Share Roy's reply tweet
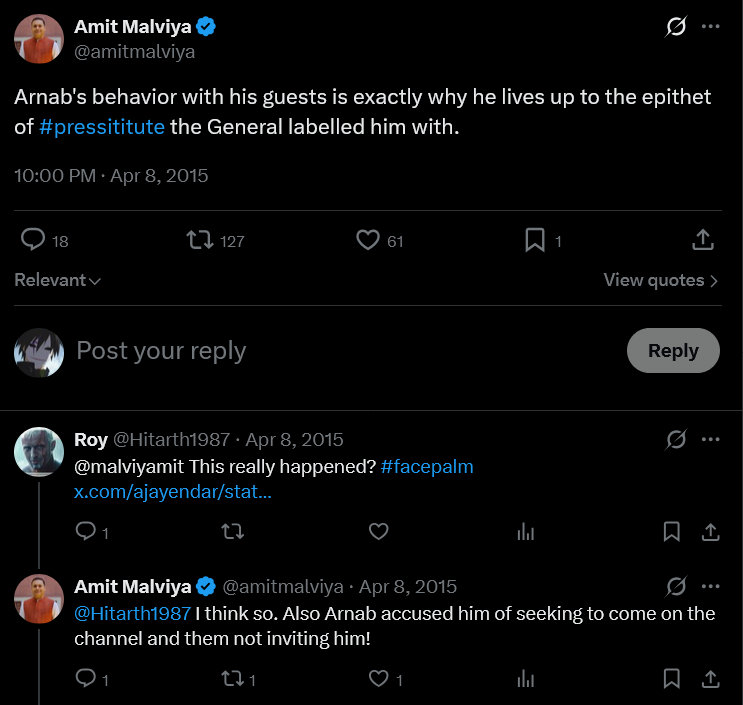This screenshot has height=705, width=743. [x=710, y=532]
